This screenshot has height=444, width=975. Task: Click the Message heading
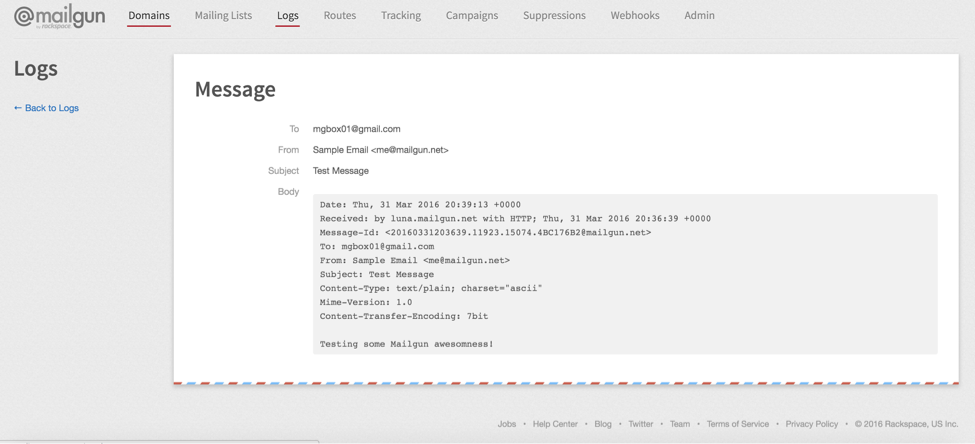click(x=235, y=90)
